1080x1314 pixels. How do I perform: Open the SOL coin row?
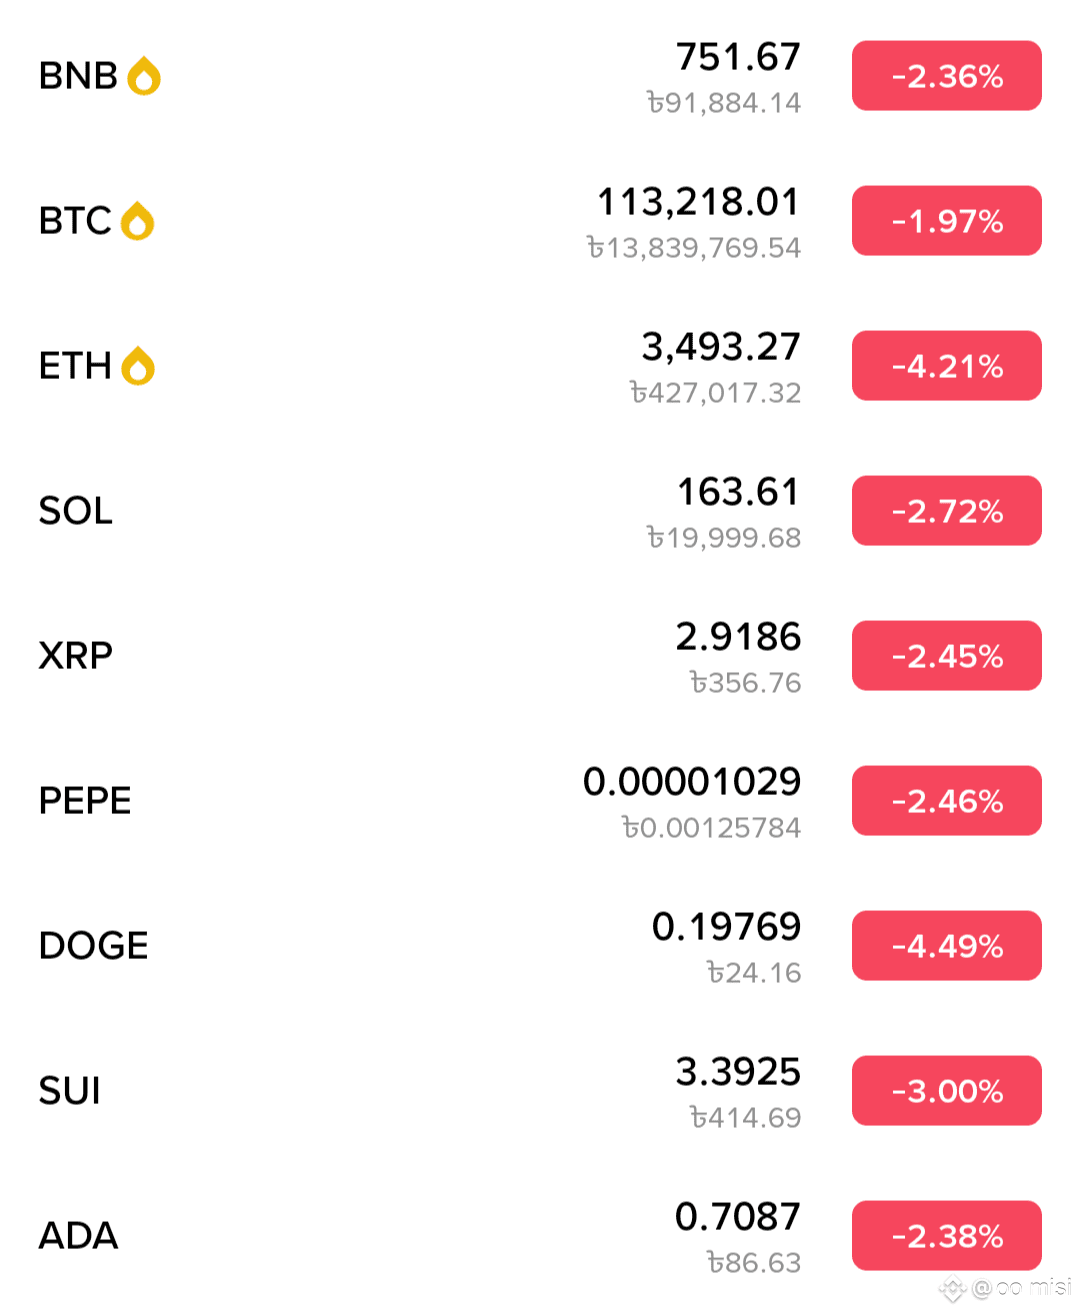click(x=540, y=511)
